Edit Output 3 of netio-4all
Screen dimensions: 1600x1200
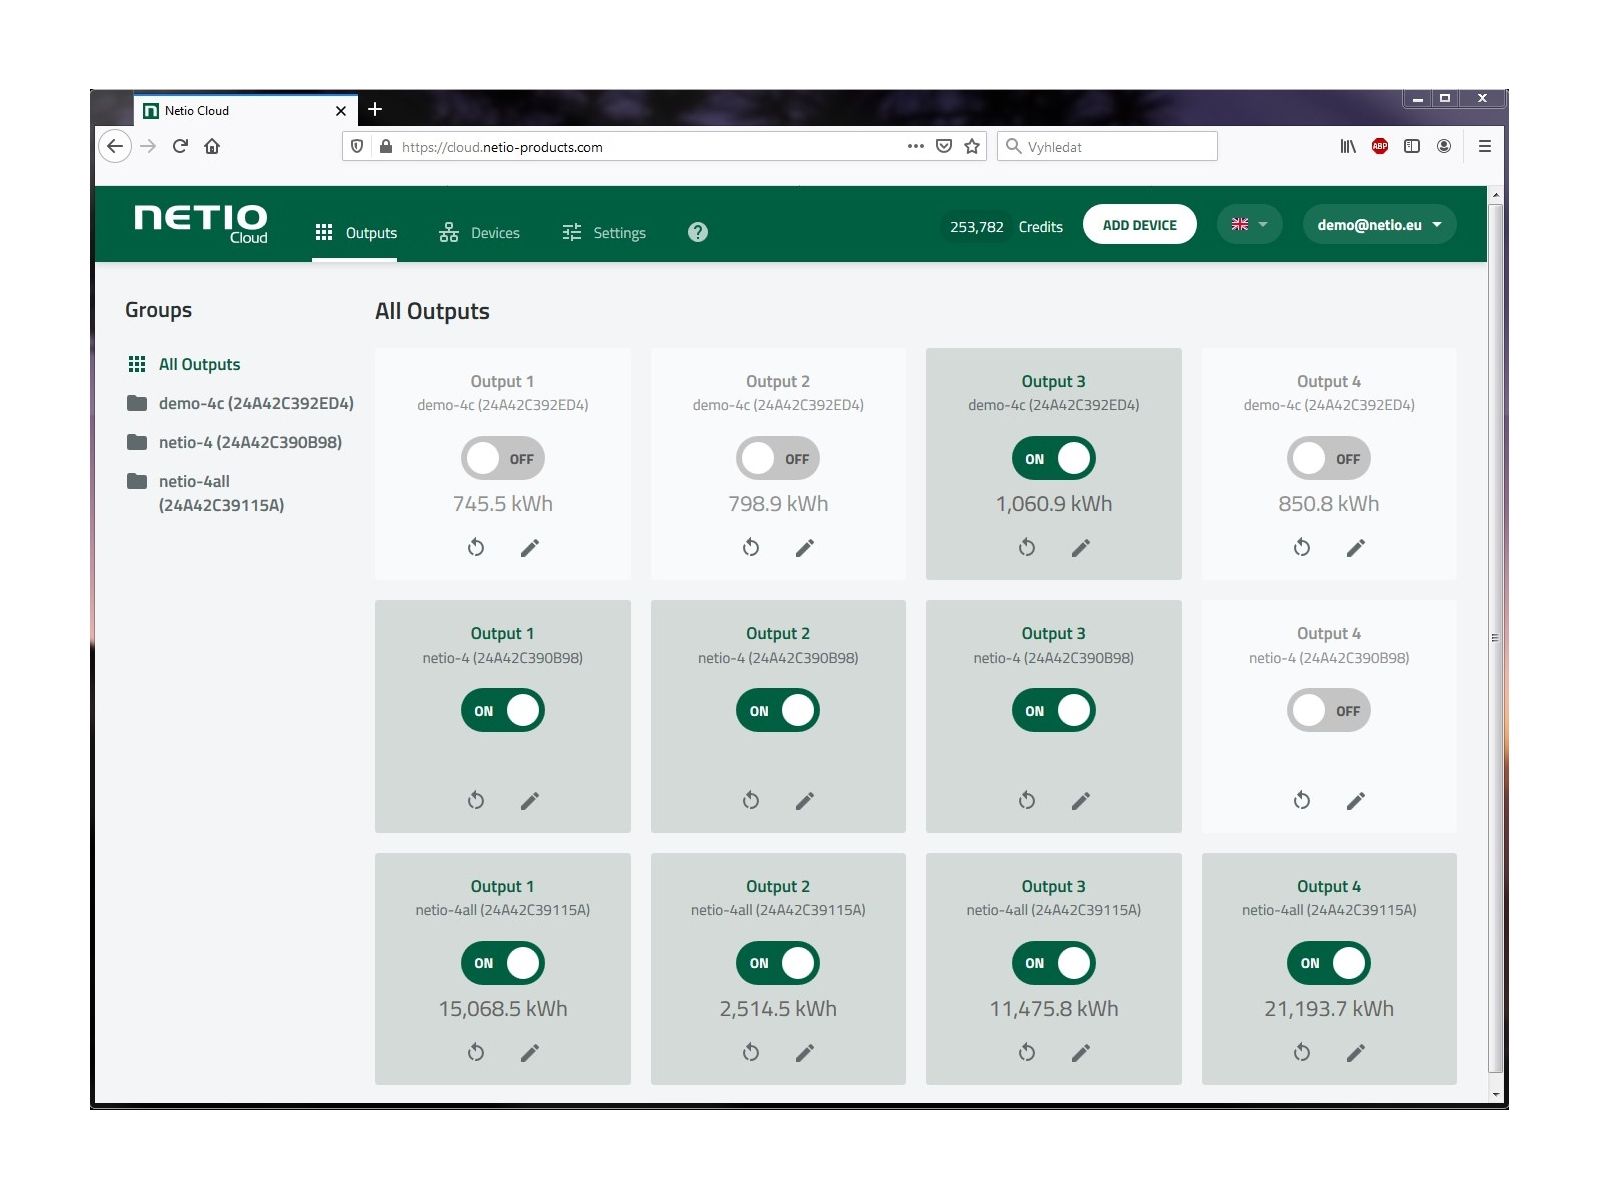point(1081,1052)
